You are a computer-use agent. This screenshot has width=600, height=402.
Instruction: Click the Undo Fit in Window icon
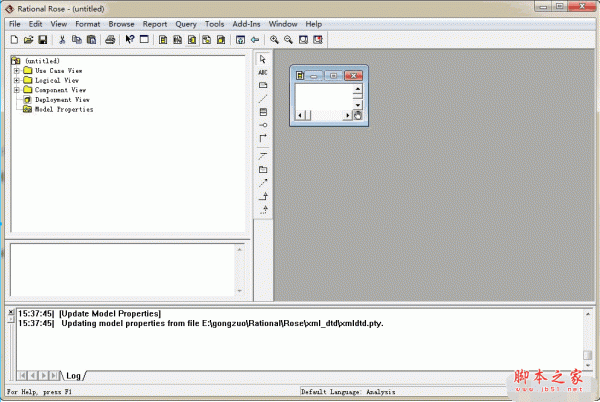pyautogui.click(x=318, y=39)
